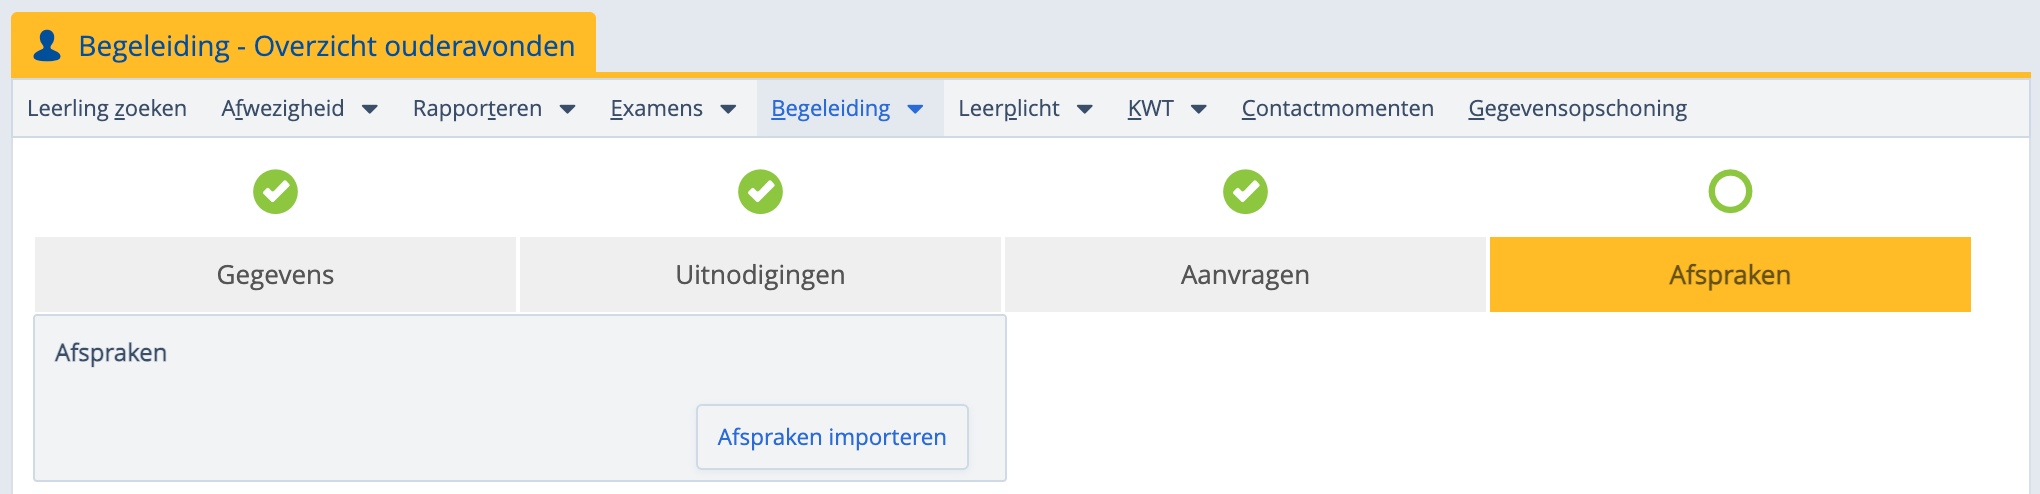The width and height of the screenshot is (2040, 494).
Task: Switch to the Gegevens step tab
Action: click(x=275, y=275)
